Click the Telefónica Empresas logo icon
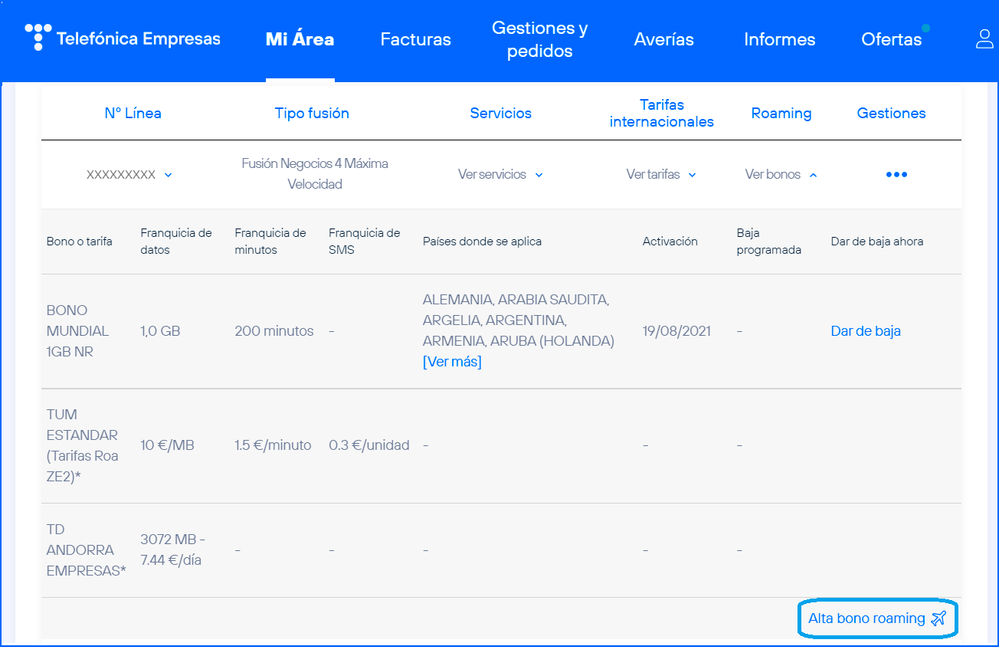This screenshot has height=647, width=999. (x=37, y=37)
